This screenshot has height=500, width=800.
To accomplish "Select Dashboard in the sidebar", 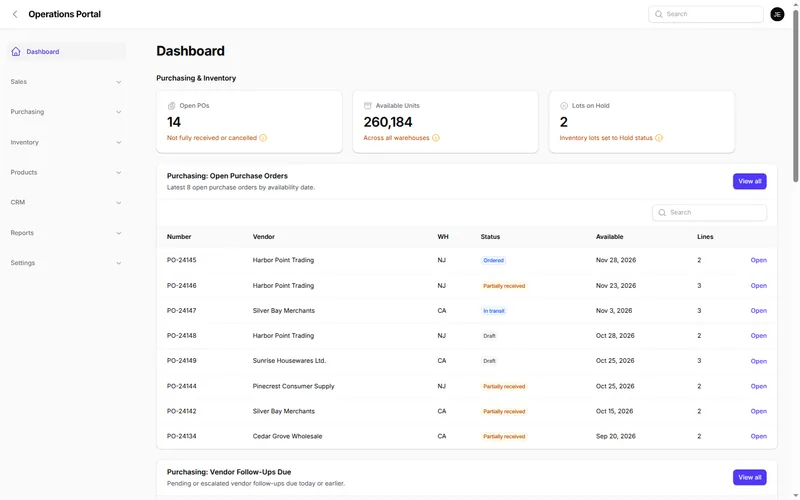I will coord(66,52).
